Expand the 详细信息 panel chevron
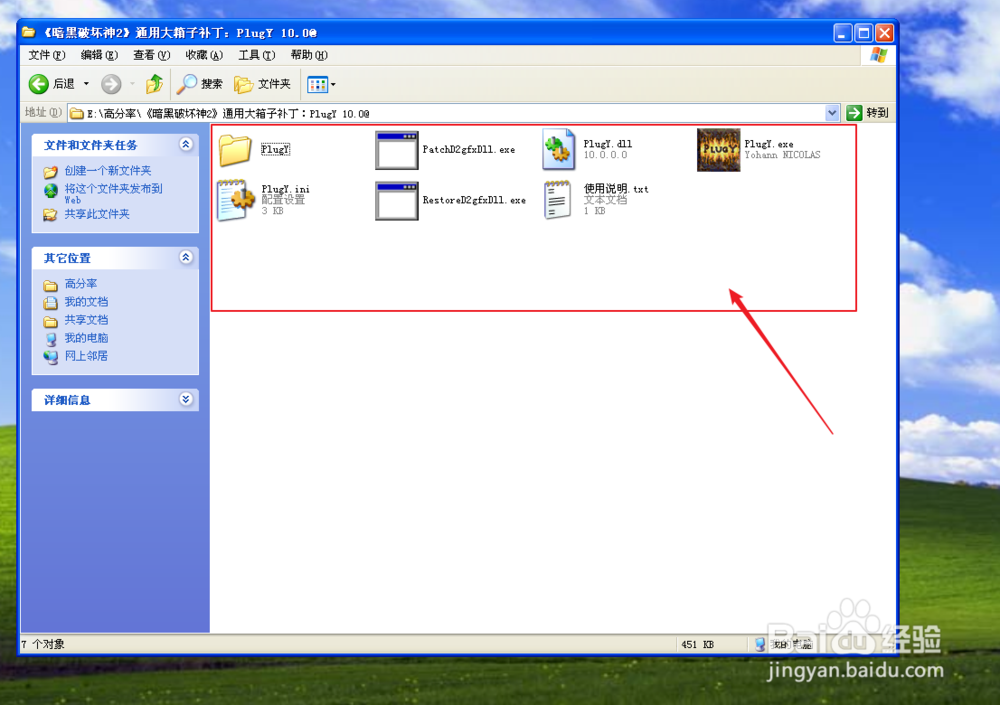The height and width of the screenshot is (705, 1000). [x=186, y=399]
